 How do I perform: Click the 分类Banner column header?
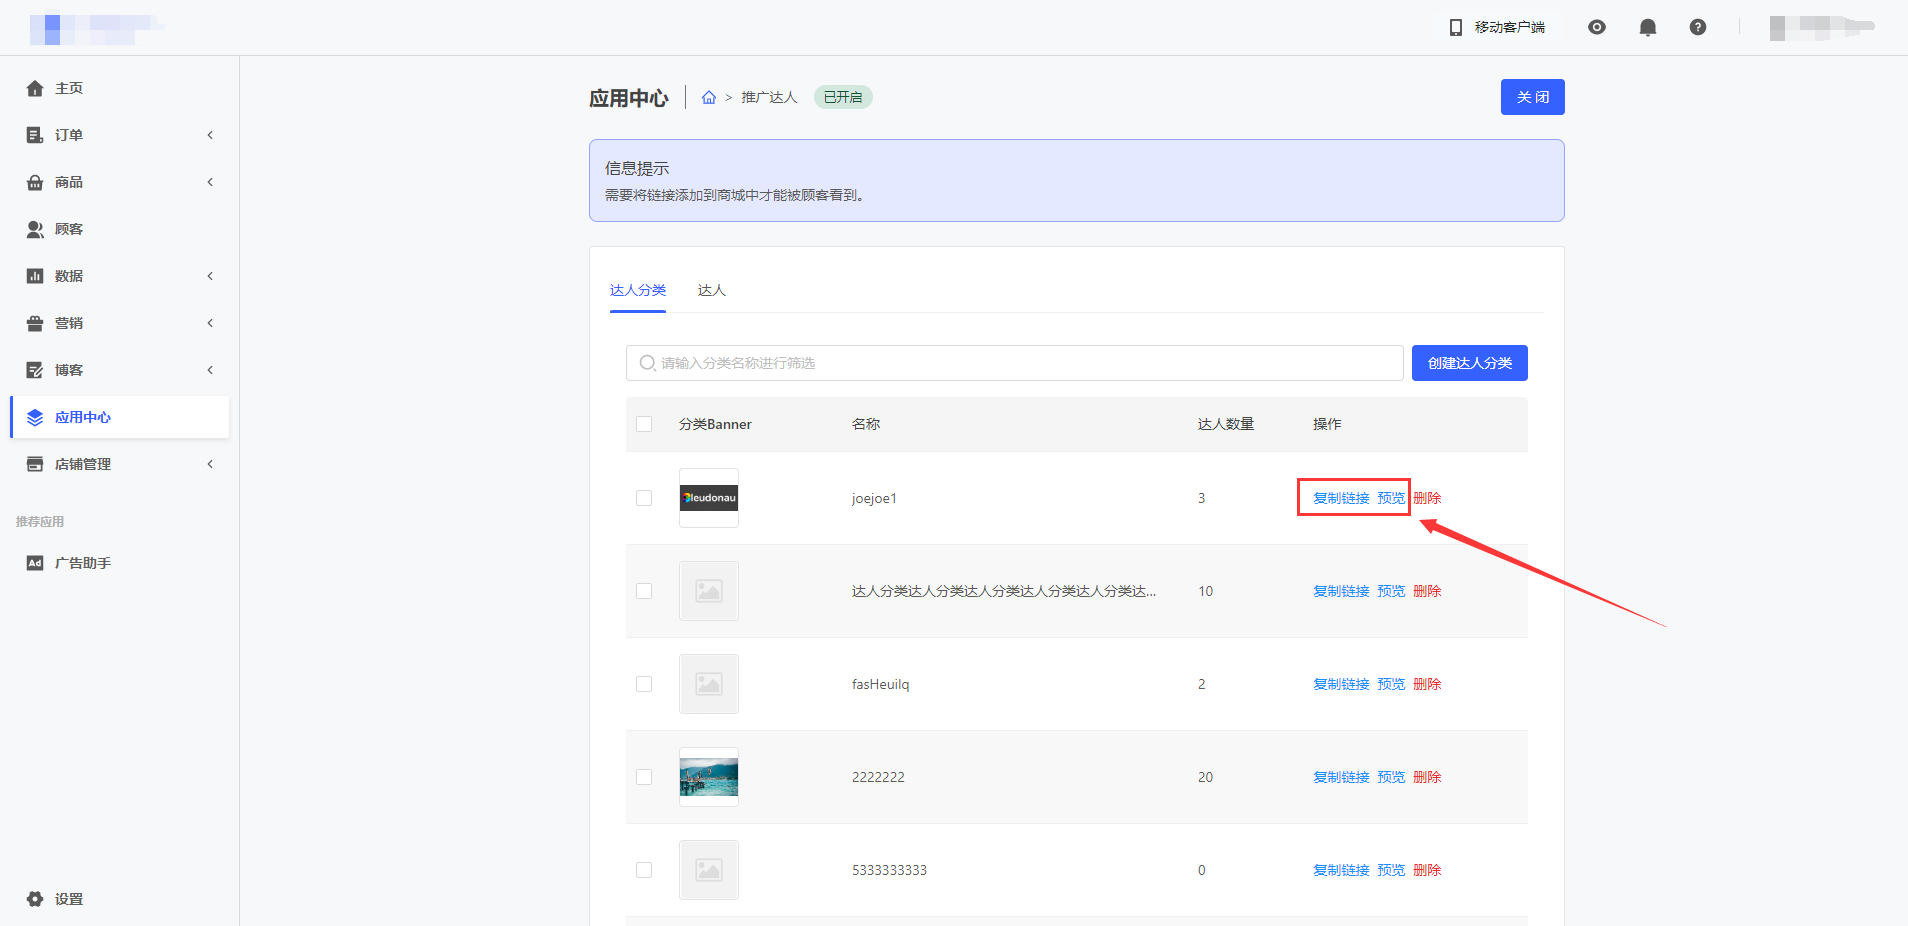point(715,424)
